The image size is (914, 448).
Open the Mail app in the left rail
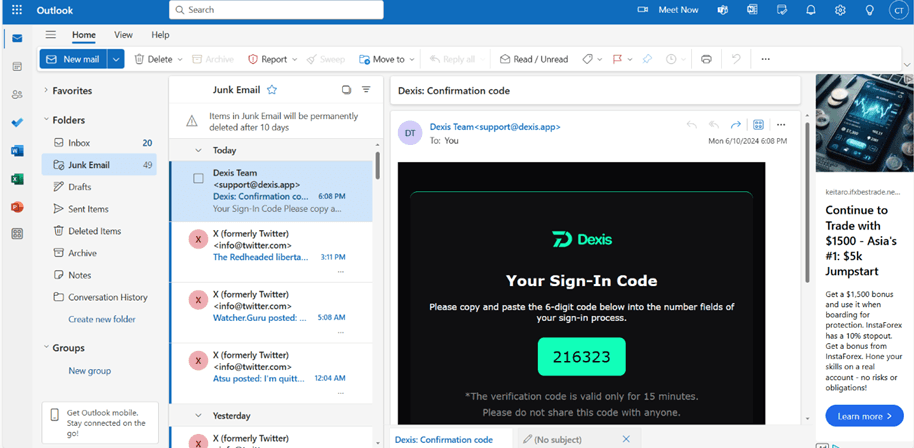click(x=17, y=38)
